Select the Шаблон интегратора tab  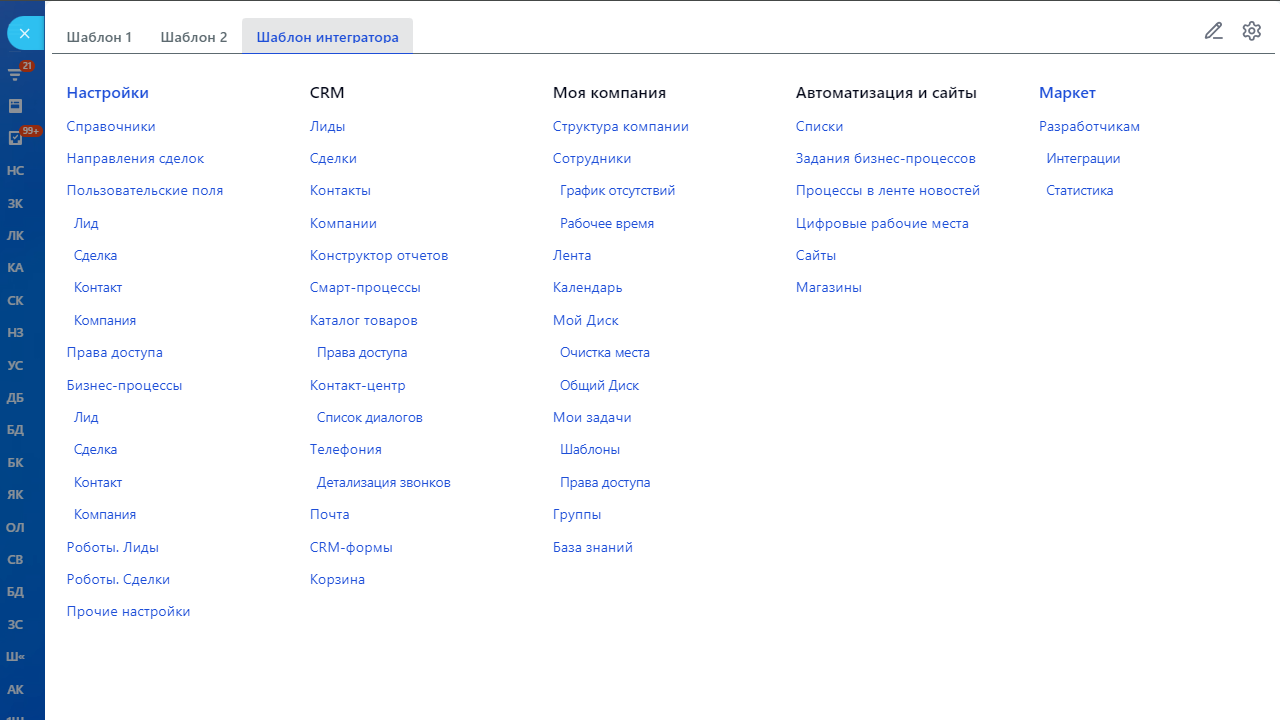(x=327, y=37)
